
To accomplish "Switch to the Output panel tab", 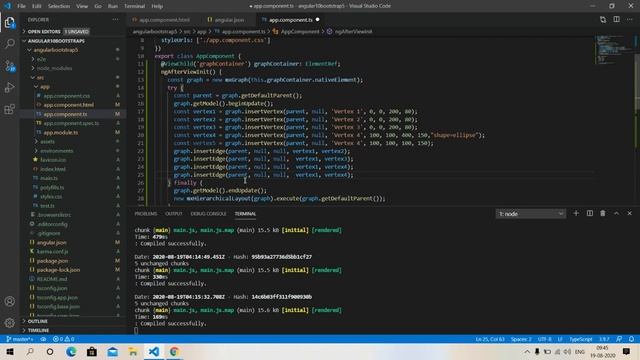I will [x=173, y=214].
